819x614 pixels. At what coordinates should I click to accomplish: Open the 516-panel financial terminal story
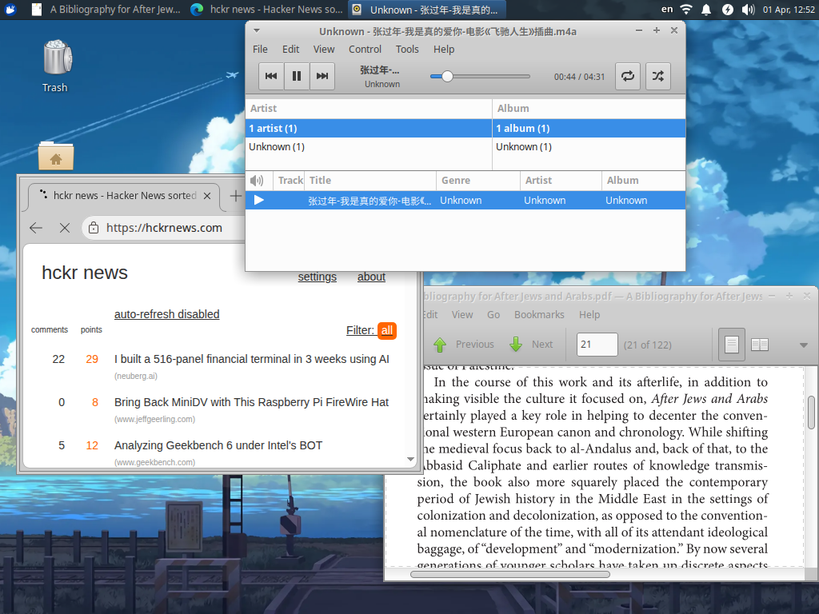(x=252, y=359)
